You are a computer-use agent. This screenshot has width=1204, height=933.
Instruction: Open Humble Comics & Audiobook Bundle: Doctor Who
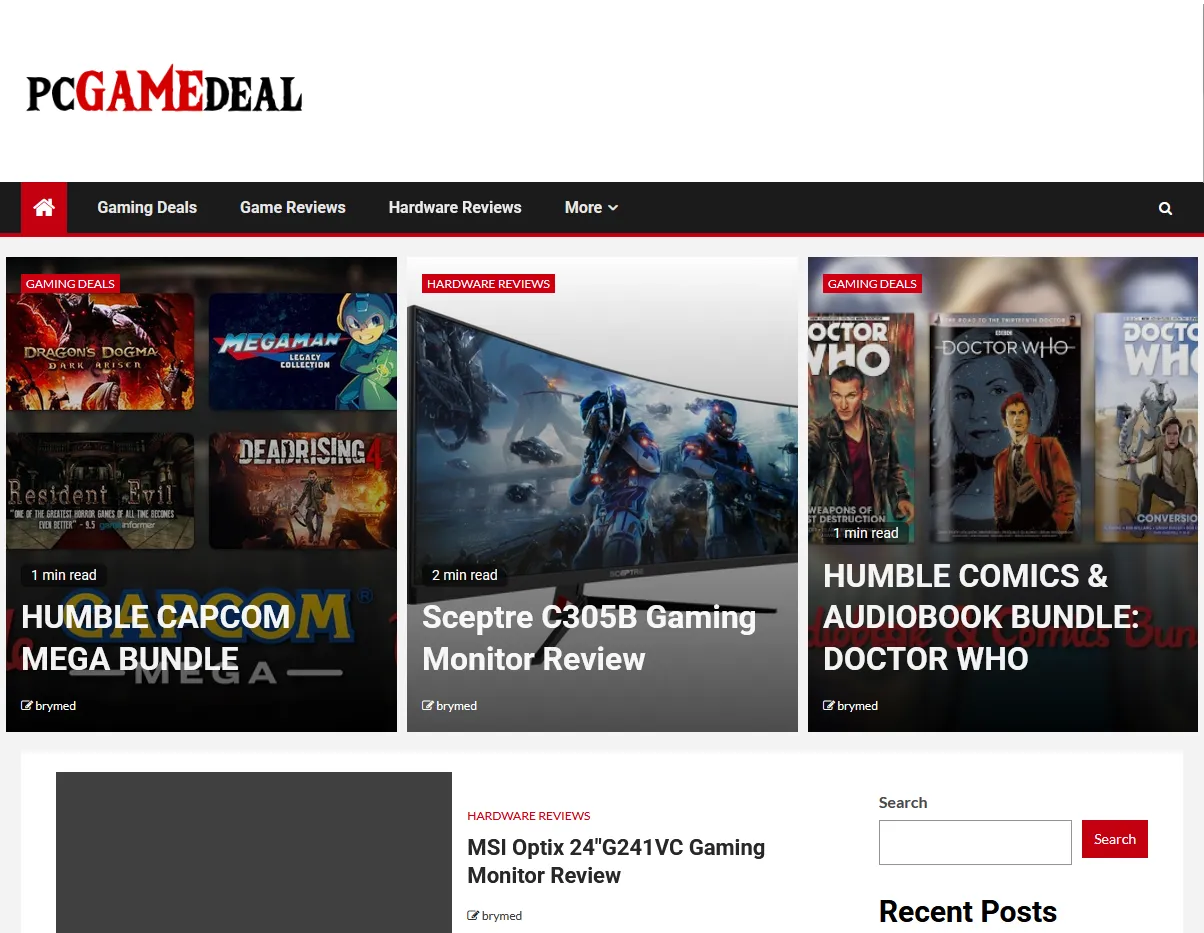[981, 617]
